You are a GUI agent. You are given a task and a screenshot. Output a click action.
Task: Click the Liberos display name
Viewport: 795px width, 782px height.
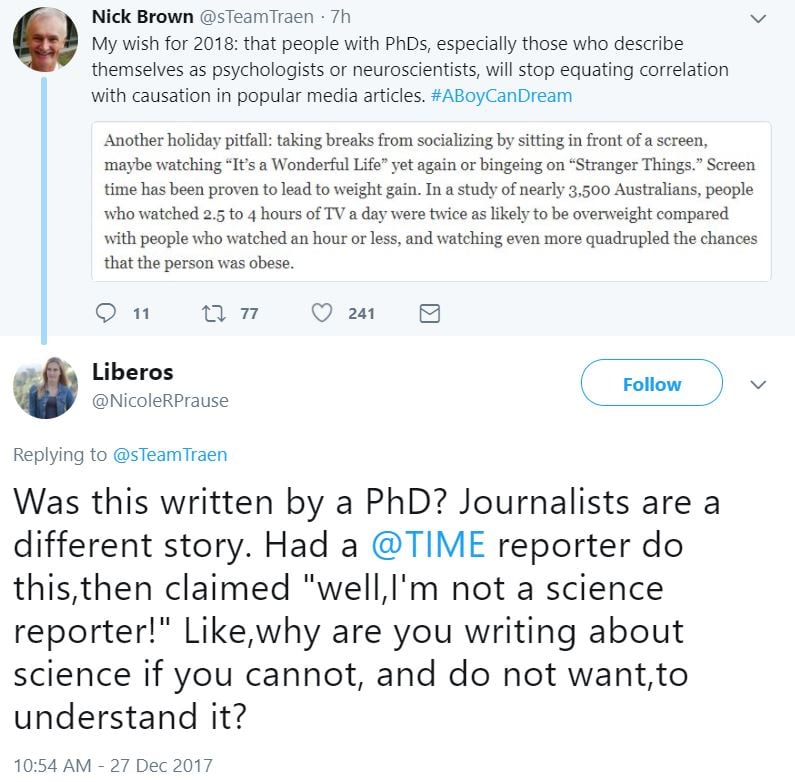click(x=132, y=372)
